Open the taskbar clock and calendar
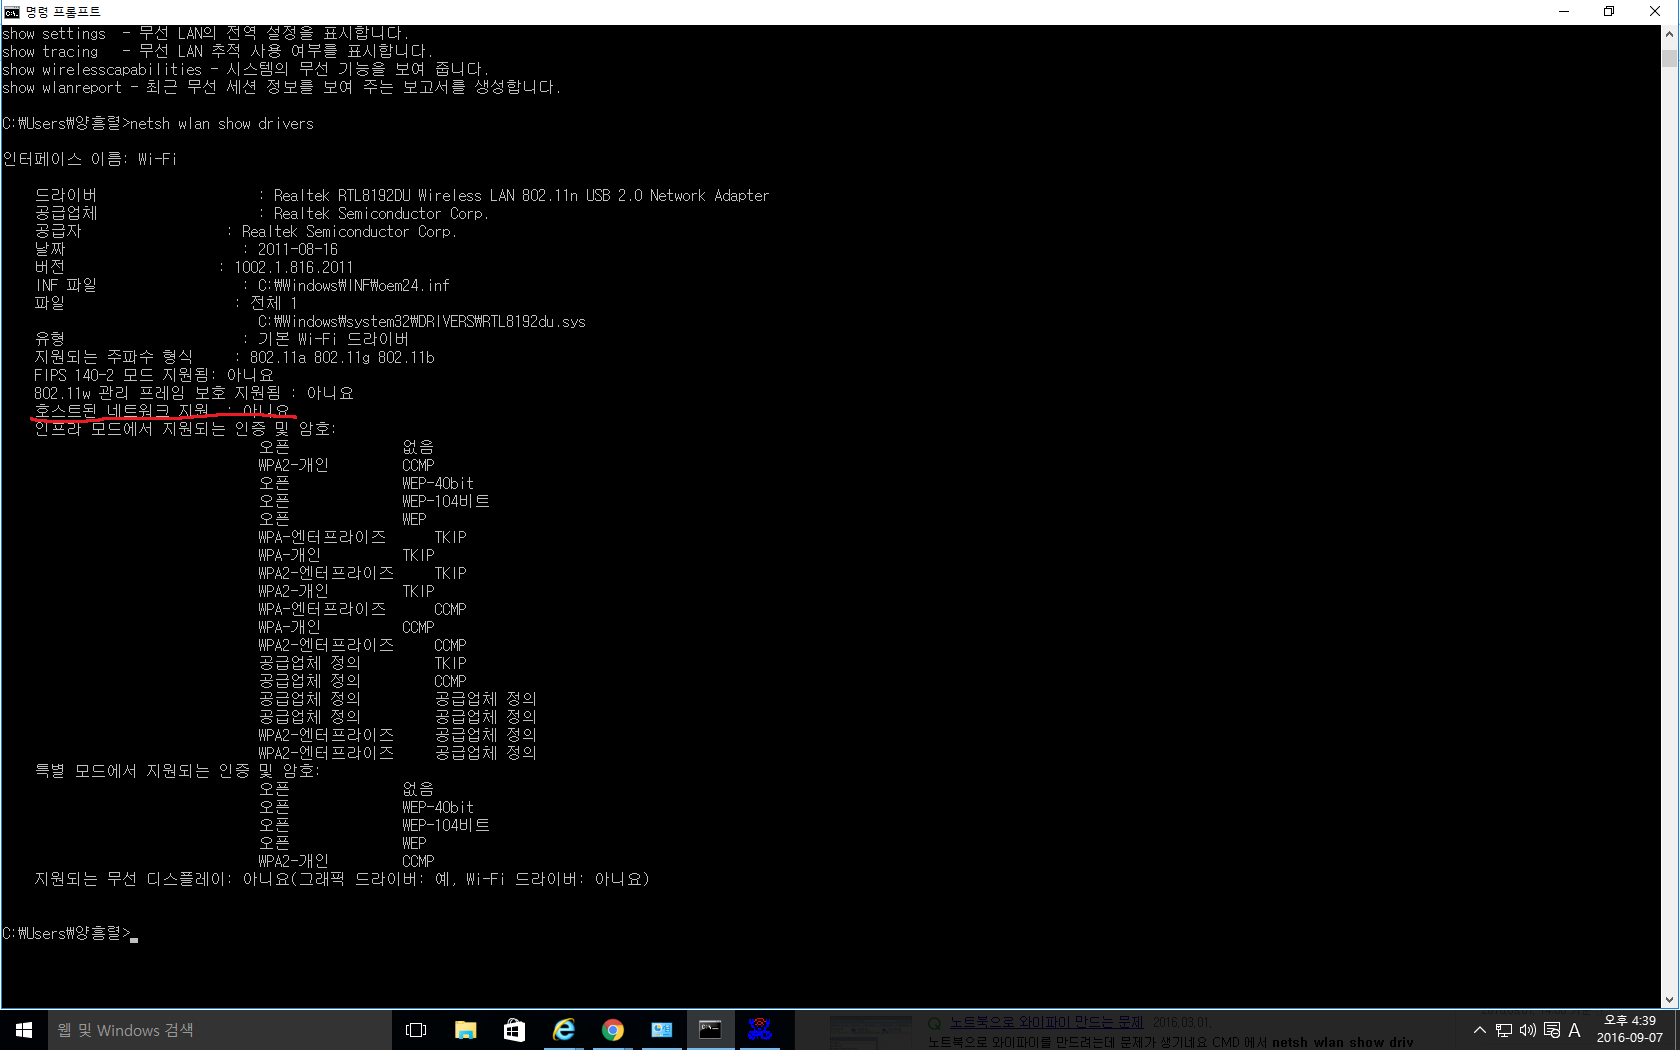 point(1629,1030)
